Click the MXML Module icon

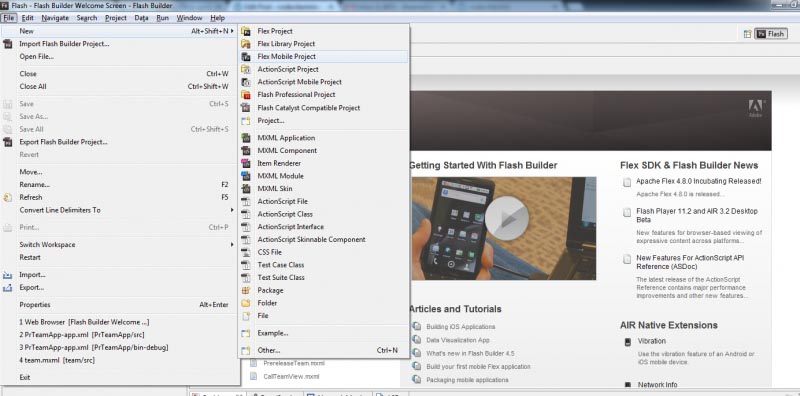[246, 176]
